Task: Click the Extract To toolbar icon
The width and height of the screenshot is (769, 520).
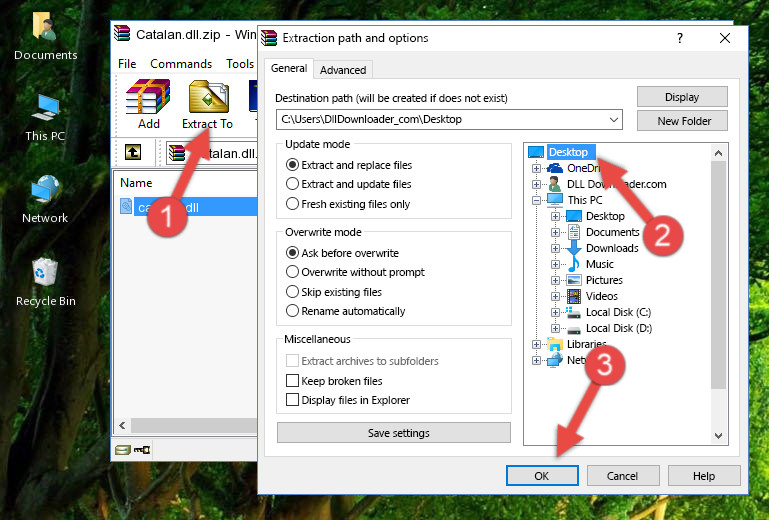Action: coord(208,97)
